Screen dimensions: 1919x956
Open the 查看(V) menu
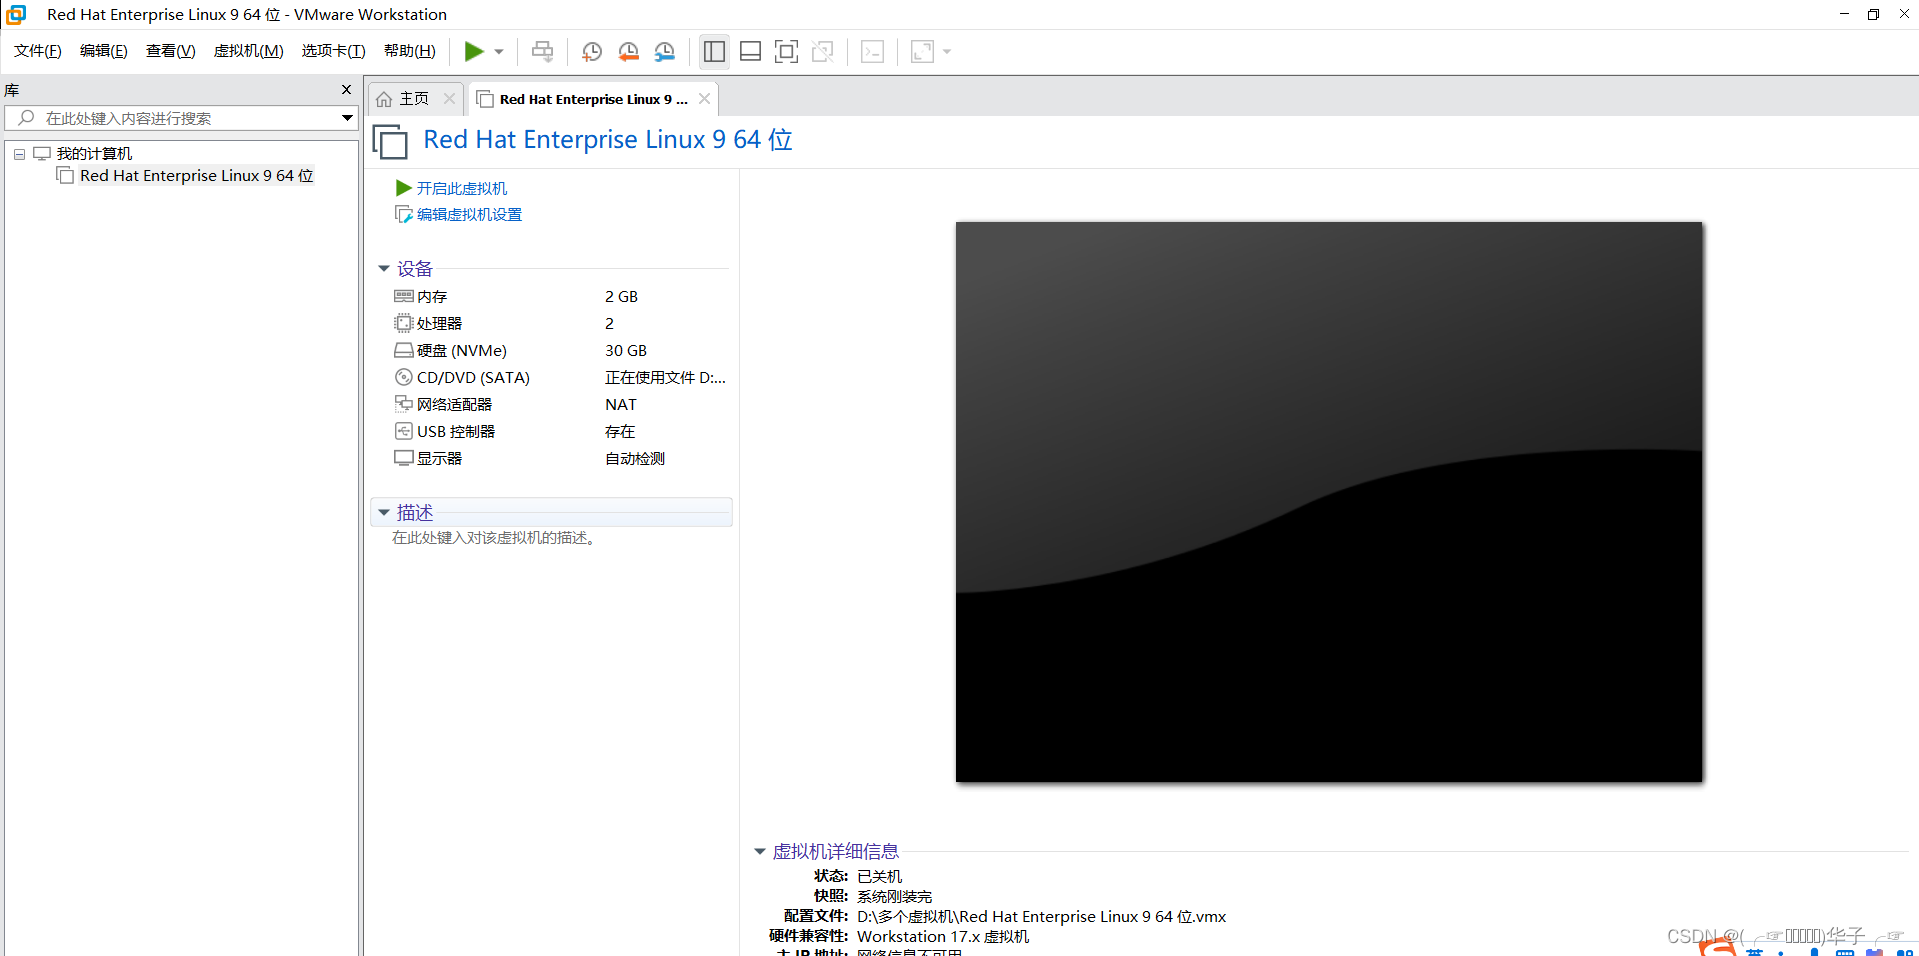pyautogui.click(x=170, y=51)
